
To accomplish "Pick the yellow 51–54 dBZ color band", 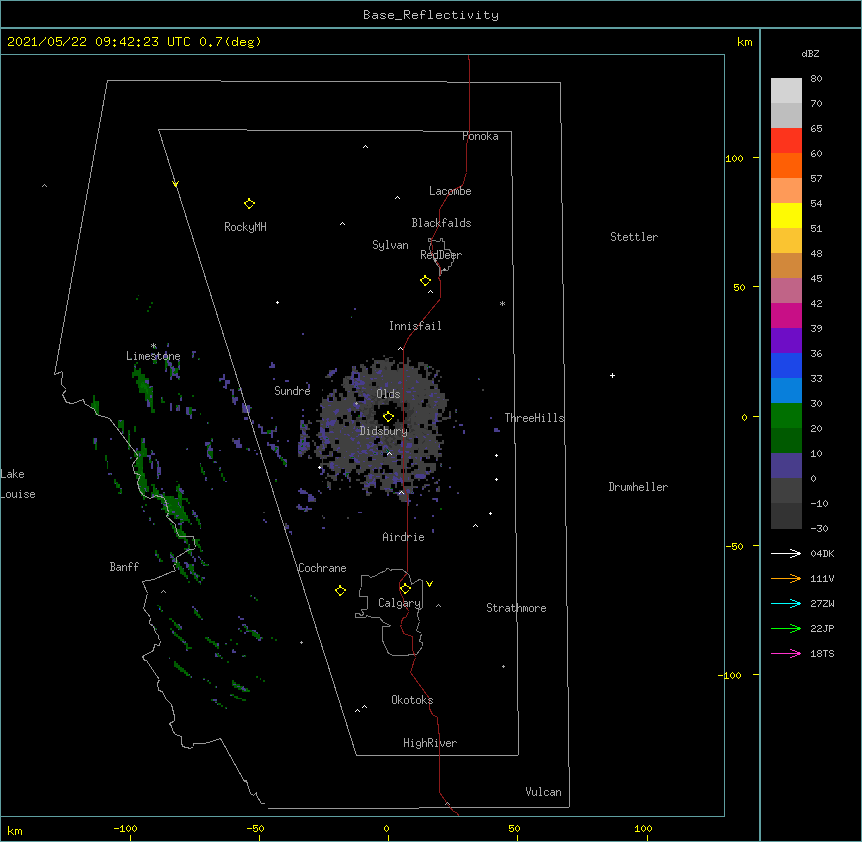I will 786,215.
